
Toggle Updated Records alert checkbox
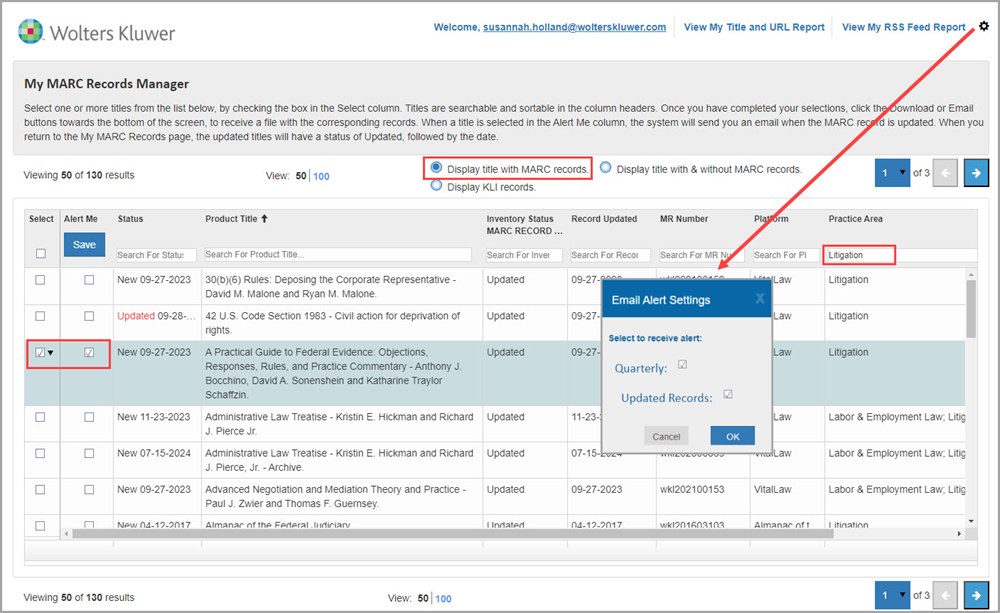pos(728,394)
